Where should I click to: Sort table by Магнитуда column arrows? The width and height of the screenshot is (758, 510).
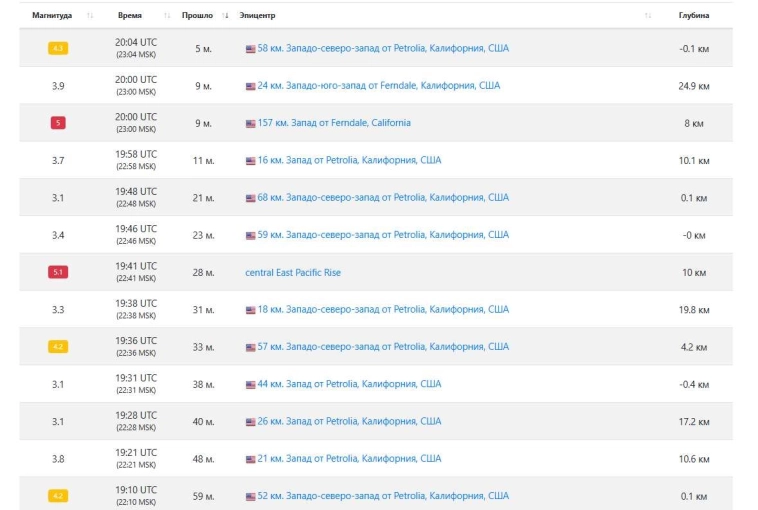[x=90, y=16]
